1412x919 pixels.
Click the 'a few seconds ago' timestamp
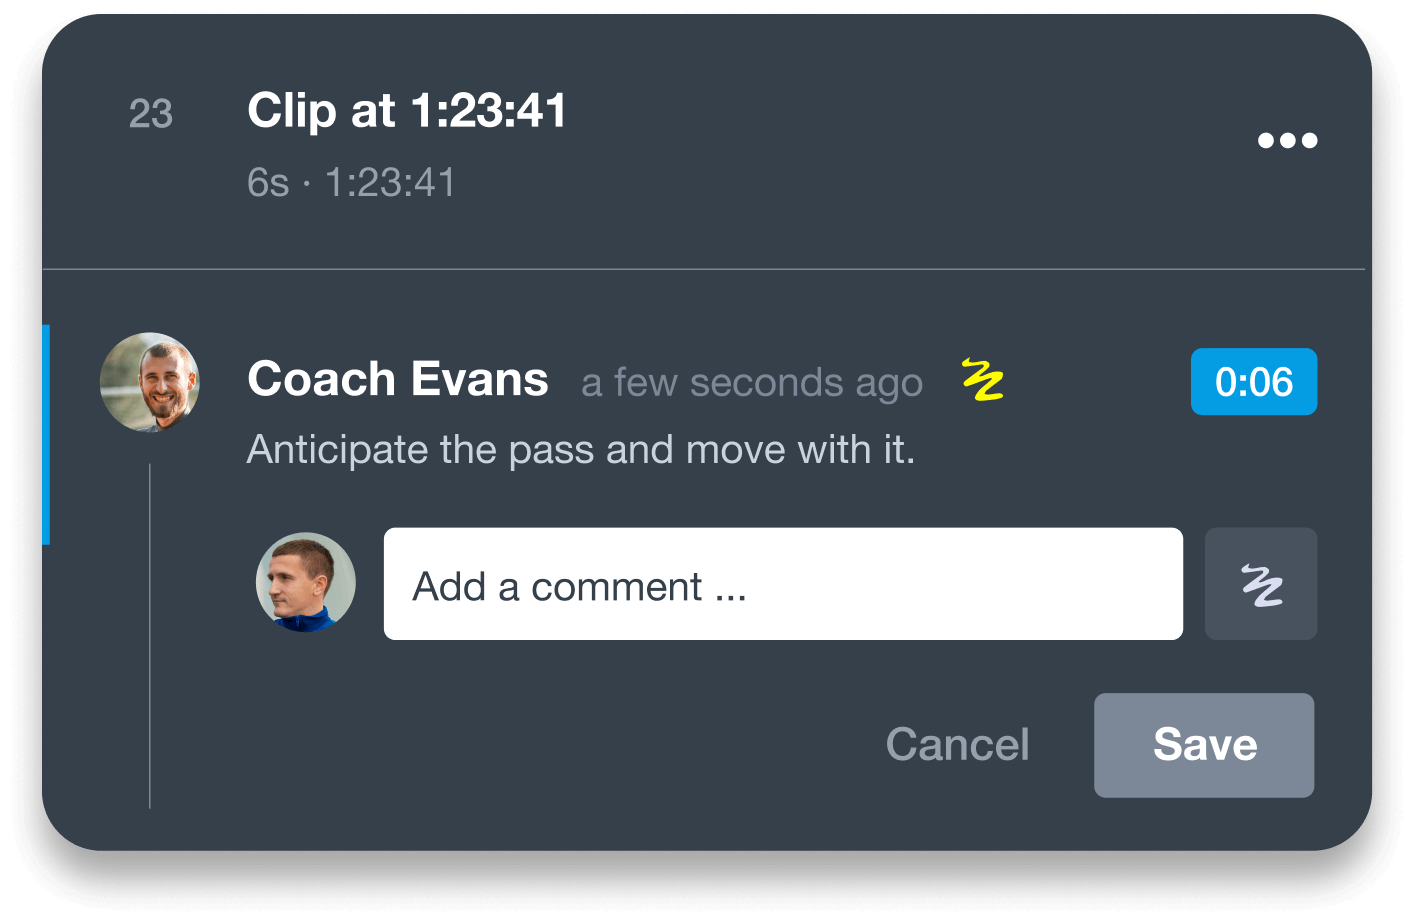tap(752, 382)
